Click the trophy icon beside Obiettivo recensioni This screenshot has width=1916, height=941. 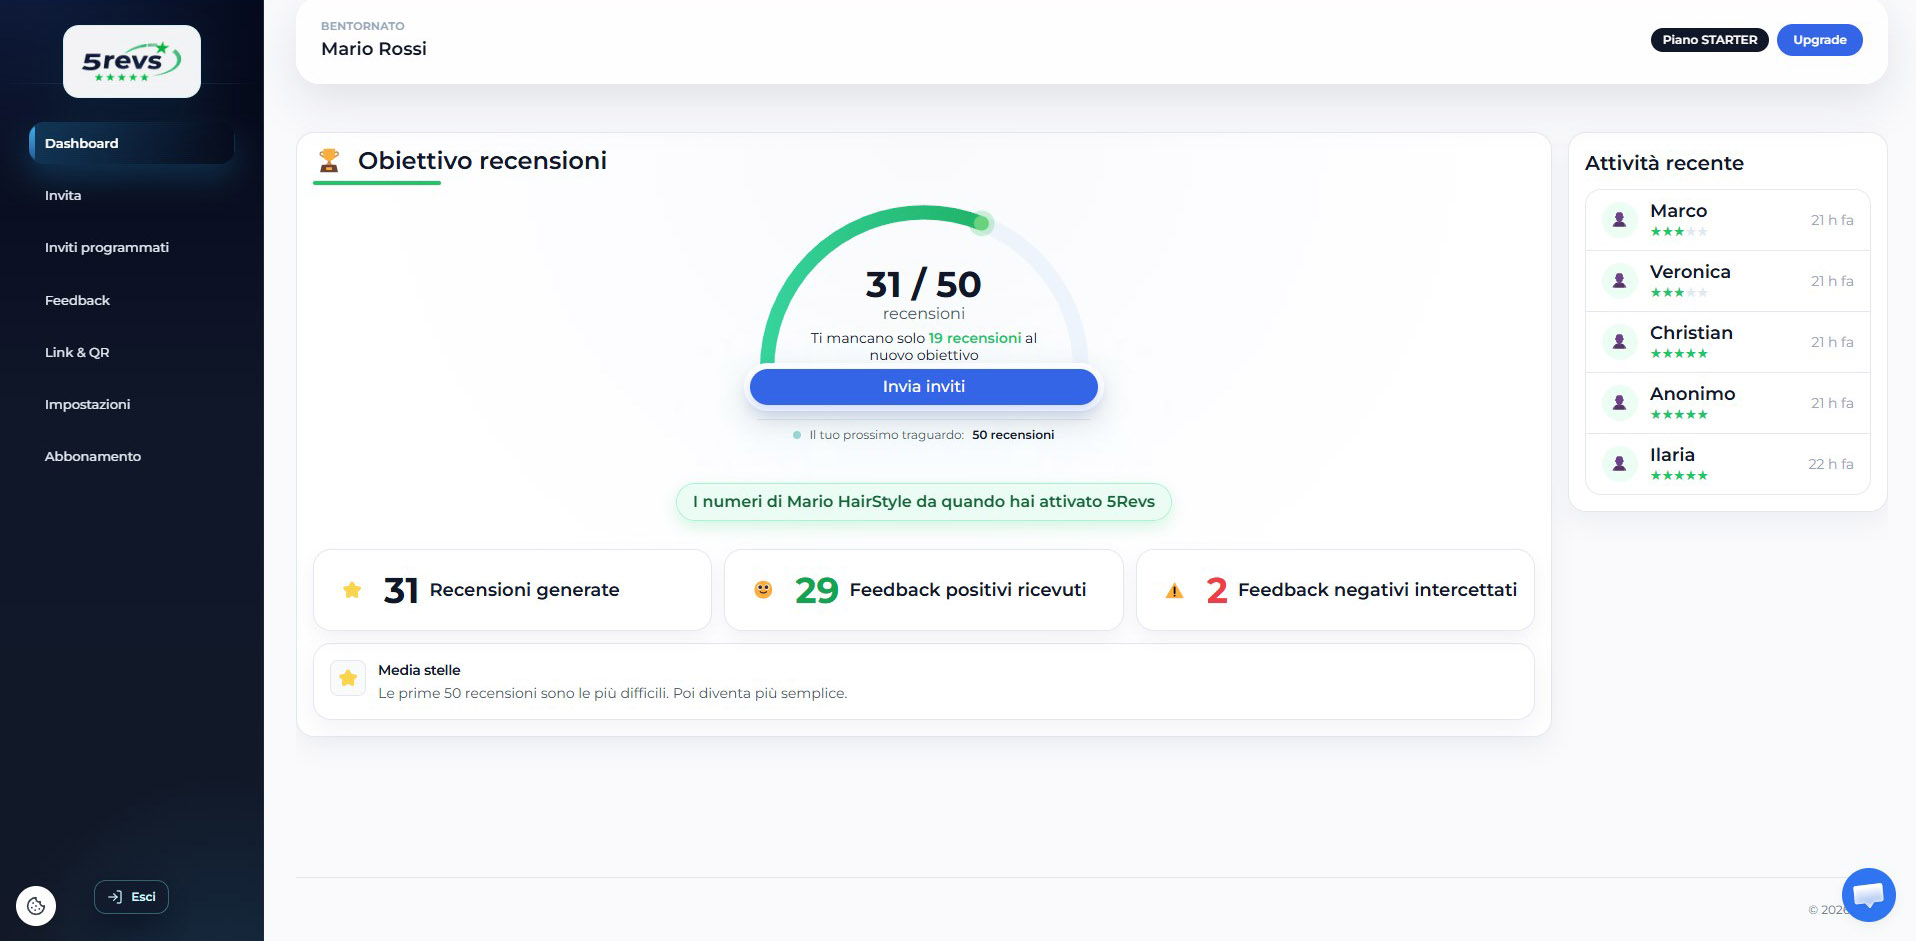[329, 160]
